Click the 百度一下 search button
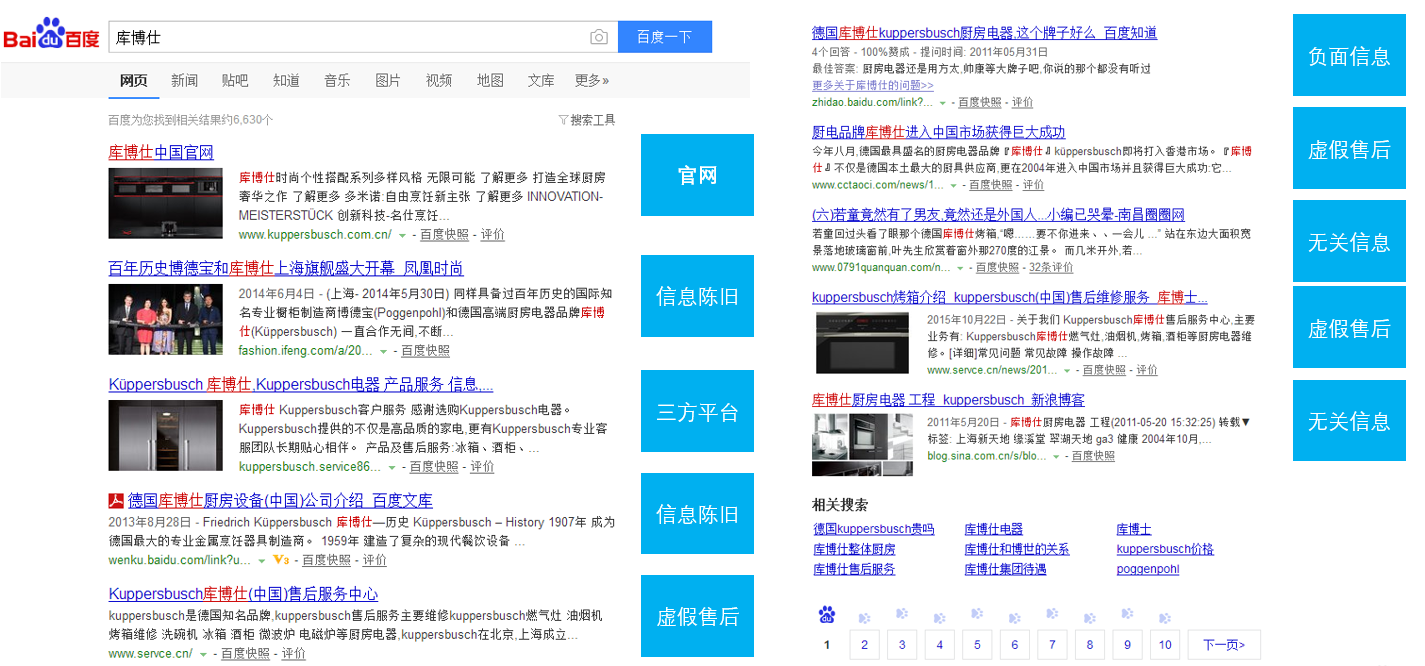This screenshot has height=666, width=1425. pos(665,37)
